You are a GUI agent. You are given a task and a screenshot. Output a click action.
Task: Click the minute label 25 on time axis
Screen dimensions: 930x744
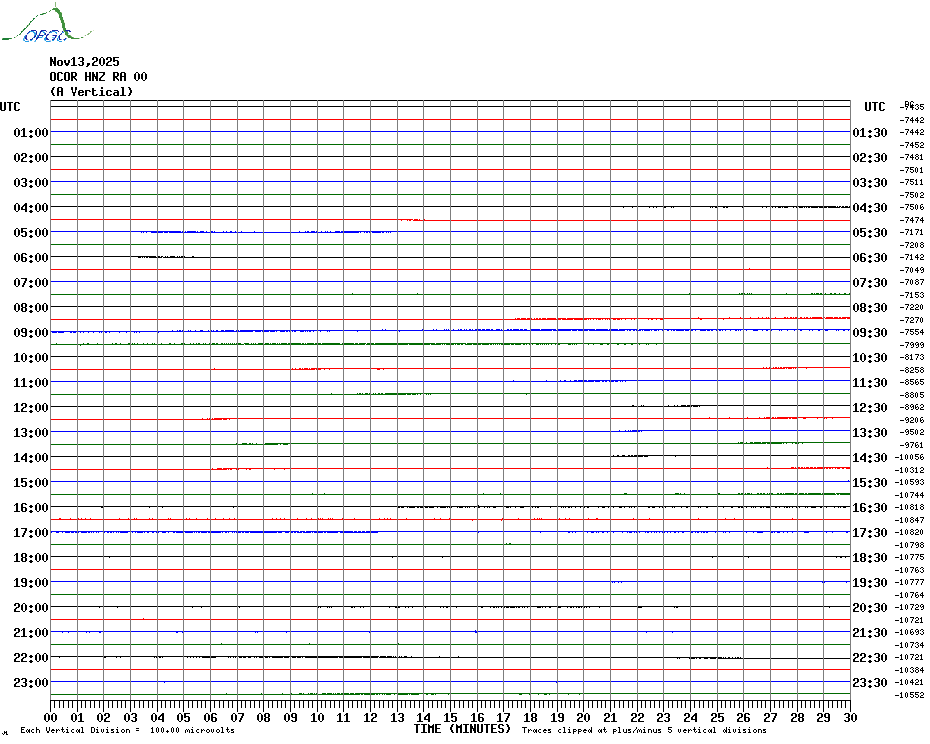click(717, 718)
